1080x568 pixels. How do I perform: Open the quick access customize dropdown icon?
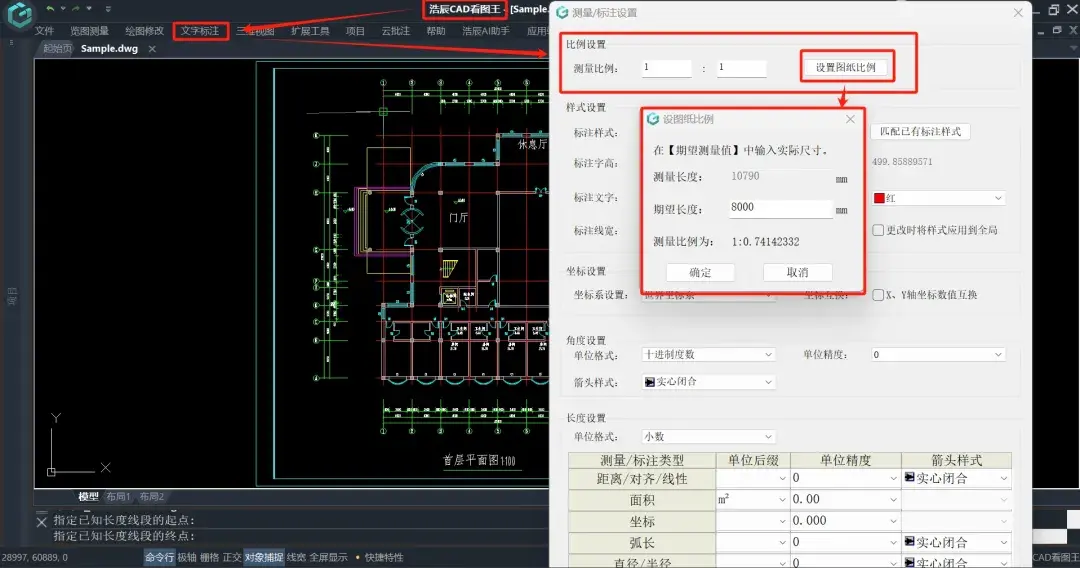tap(108, 9)
